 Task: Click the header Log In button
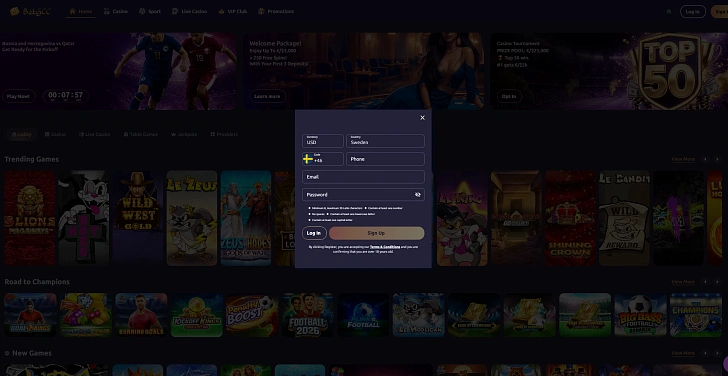tap(692, 12)
